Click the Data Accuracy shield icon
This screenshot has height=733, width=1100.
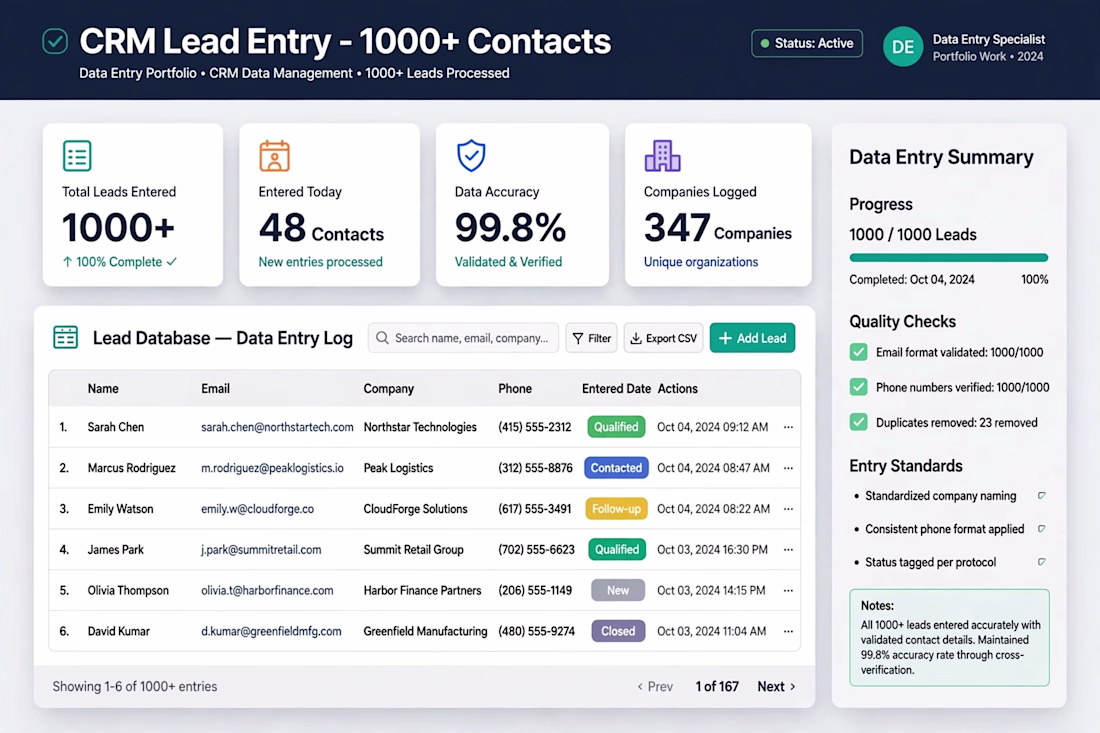(x=471, y=156)
